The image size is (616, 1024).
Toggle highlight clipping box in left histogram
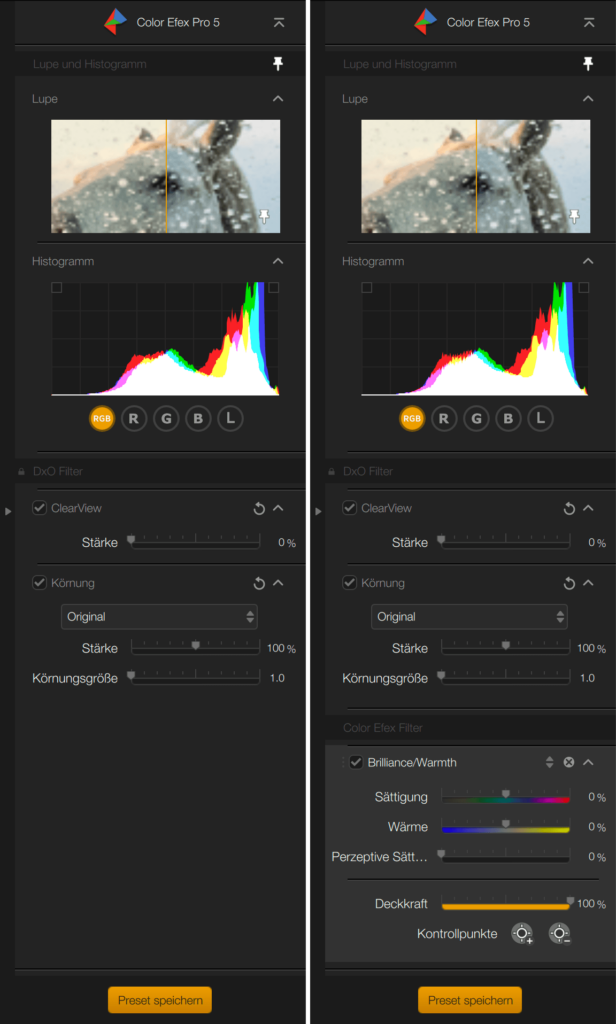click(x=274, y=287)
